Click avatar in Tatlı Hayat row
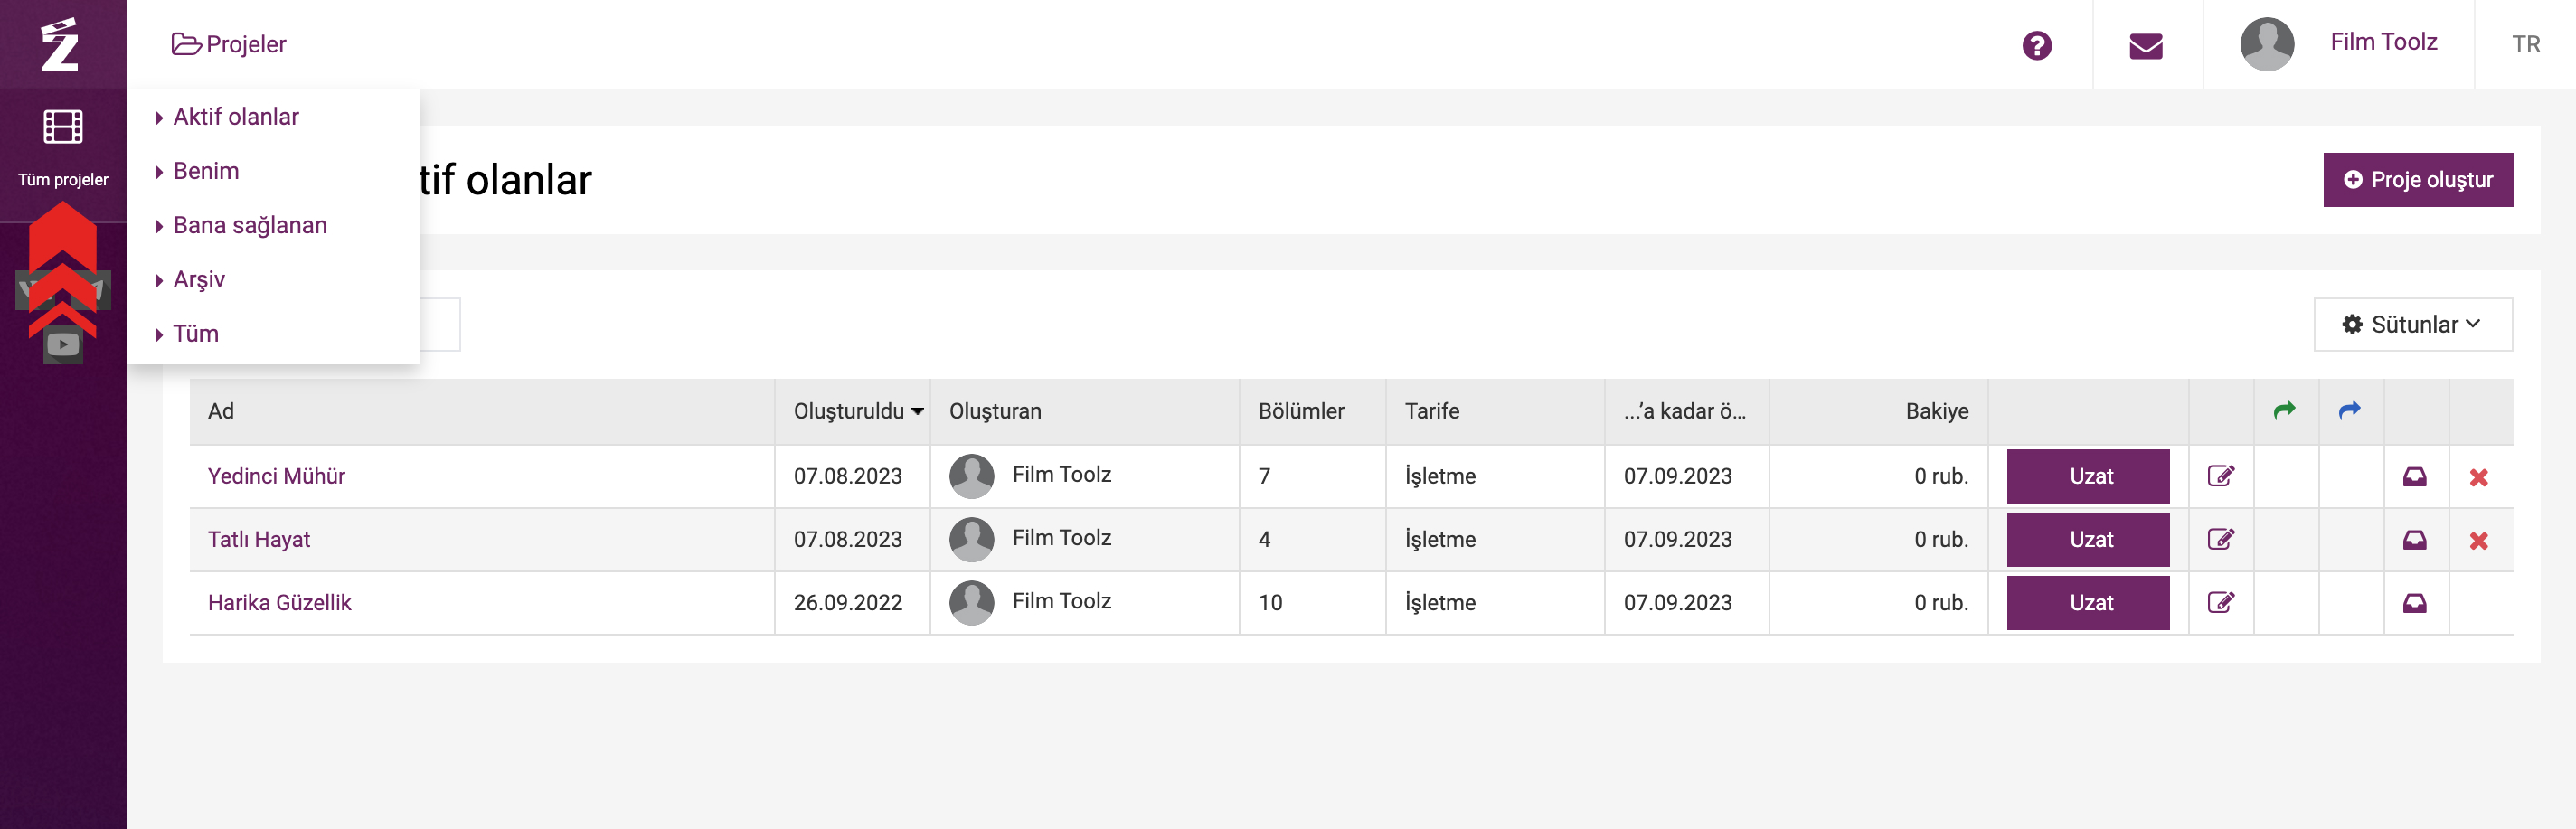The height and width of the screenshot is (829, 2576). tap(971, 539)
